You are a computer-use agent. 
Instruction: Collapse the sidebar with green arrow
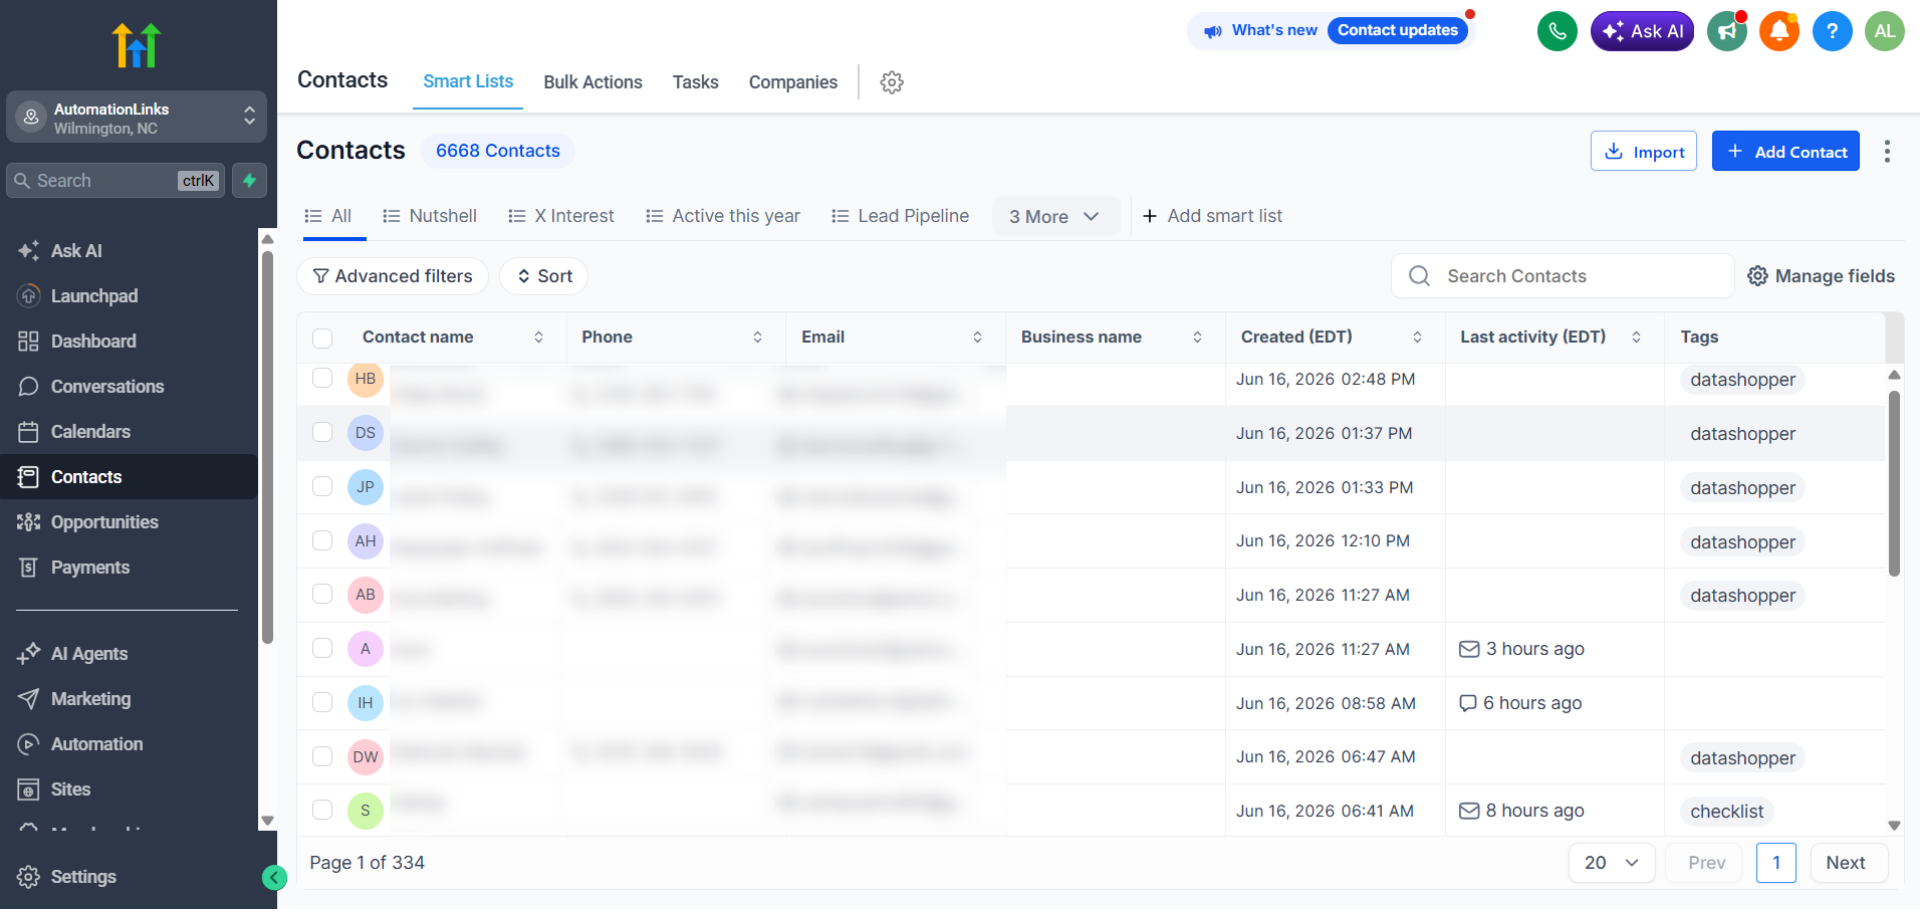(274, 878)
